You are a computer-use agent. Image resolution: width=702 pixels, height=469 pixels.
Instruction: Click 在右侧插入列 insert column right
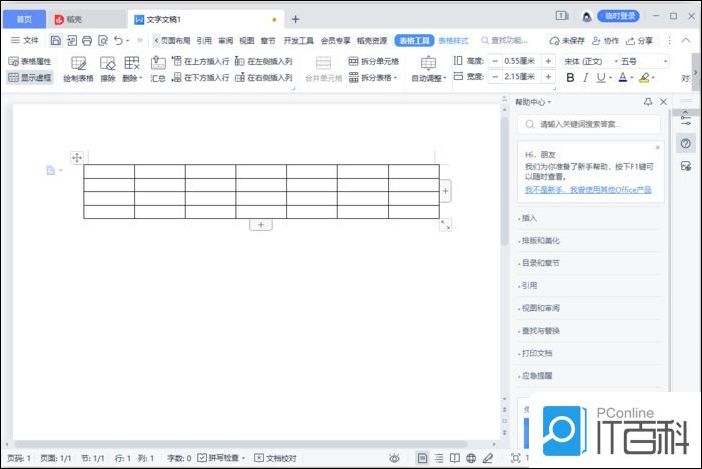tap(263, 77)
